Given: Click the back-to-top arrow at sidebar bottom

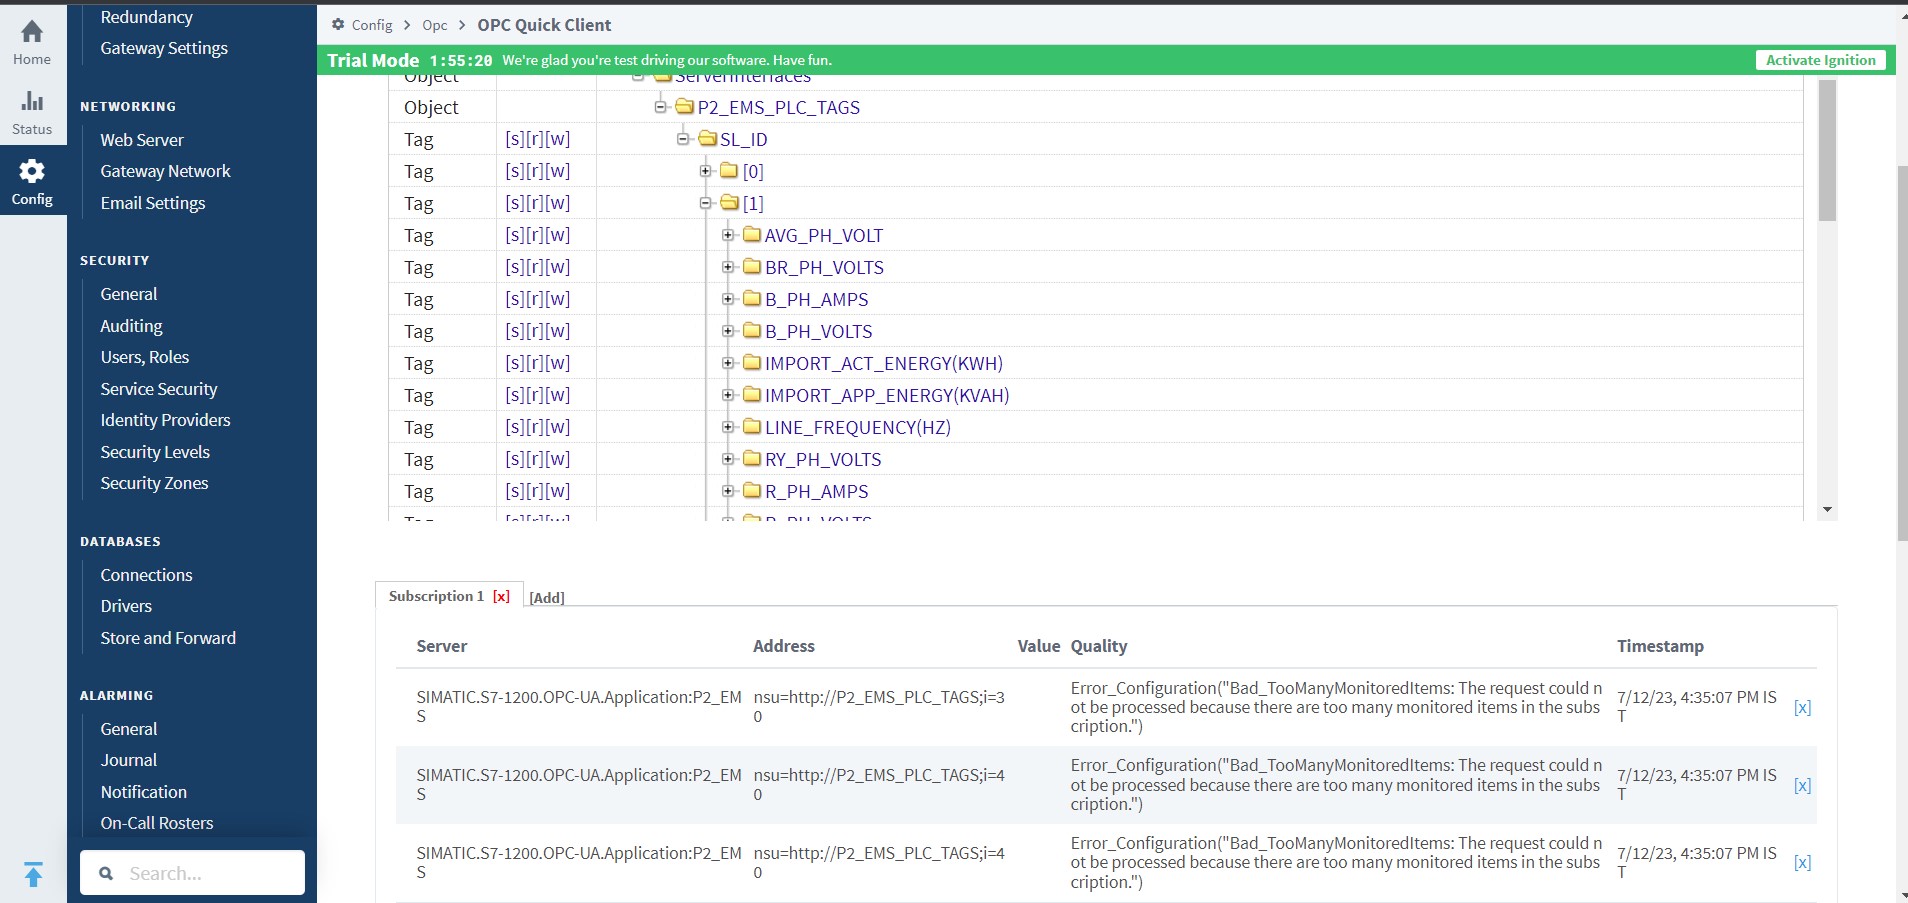Looking at the screenshot, I should click(x=33, y=874).
